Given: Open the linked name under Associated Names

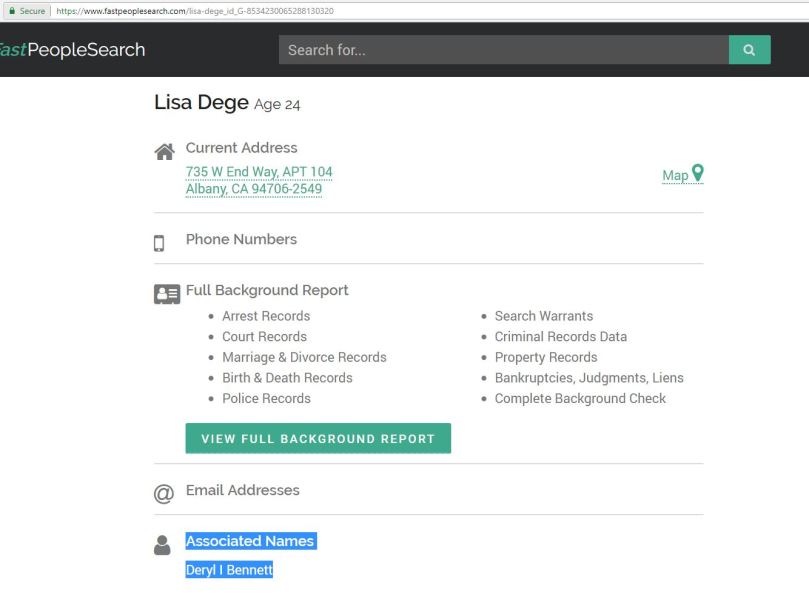Looking at the screenshot, I should (x=229, y=570).
